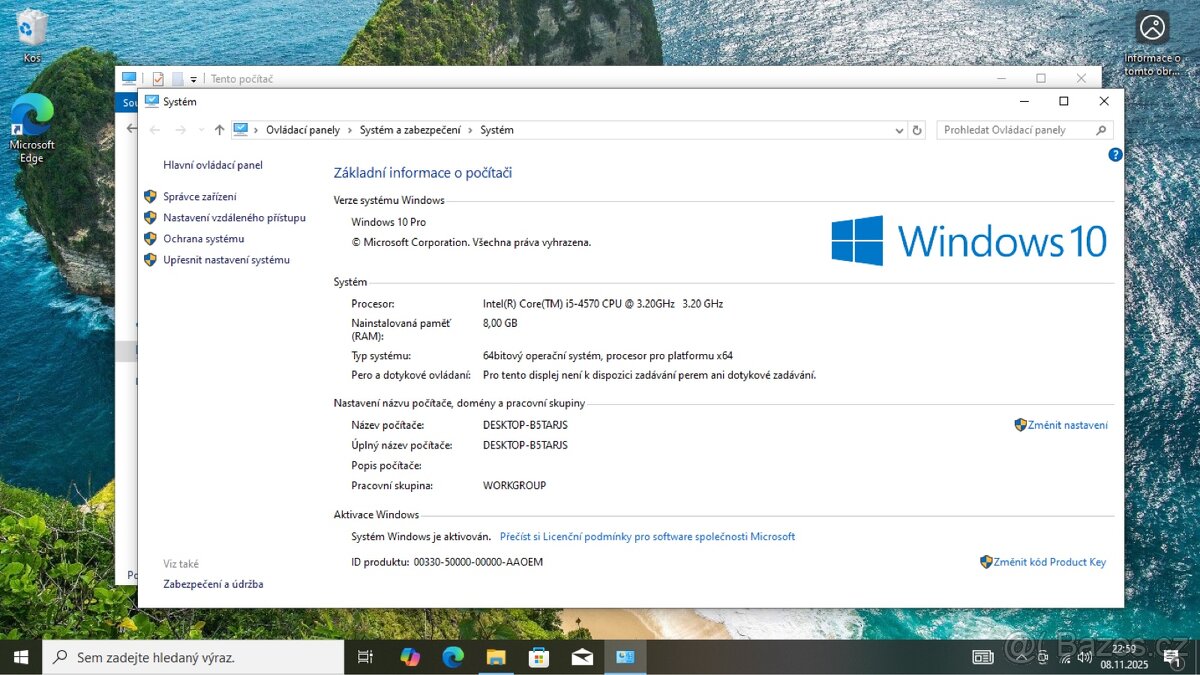Click the System icon in the breadcrumb bar
The image size is (1200, 675).
coord(240,129)
